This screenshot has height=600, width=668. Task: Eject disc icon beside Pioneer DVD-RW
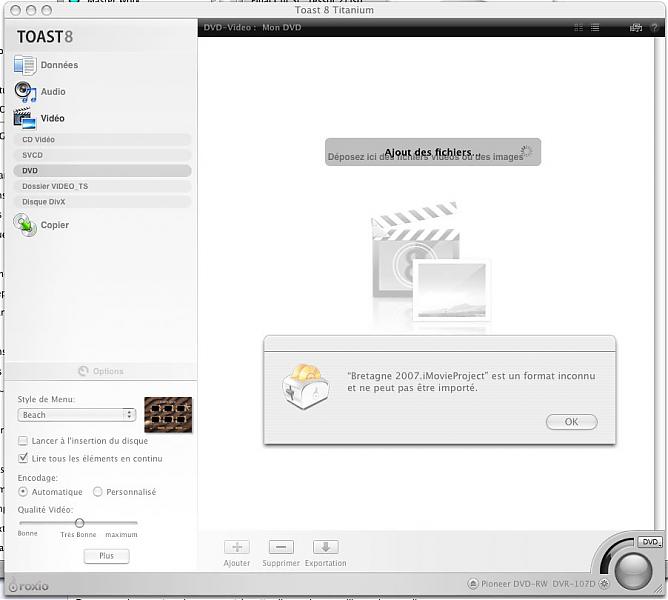tap(473, 583)
